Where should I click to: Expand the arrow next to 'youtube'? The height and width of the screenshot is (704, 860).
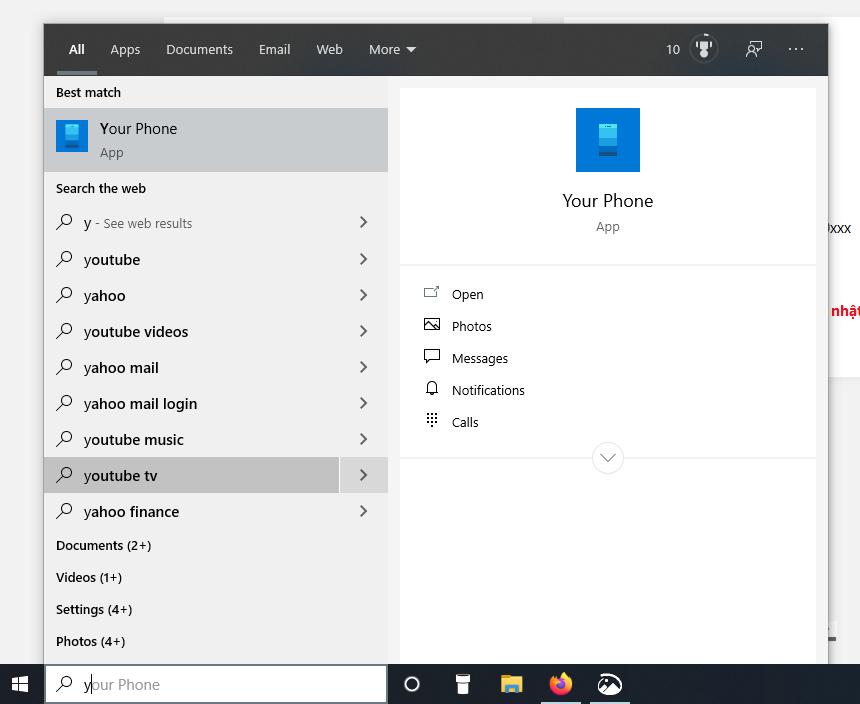[363, 259]
